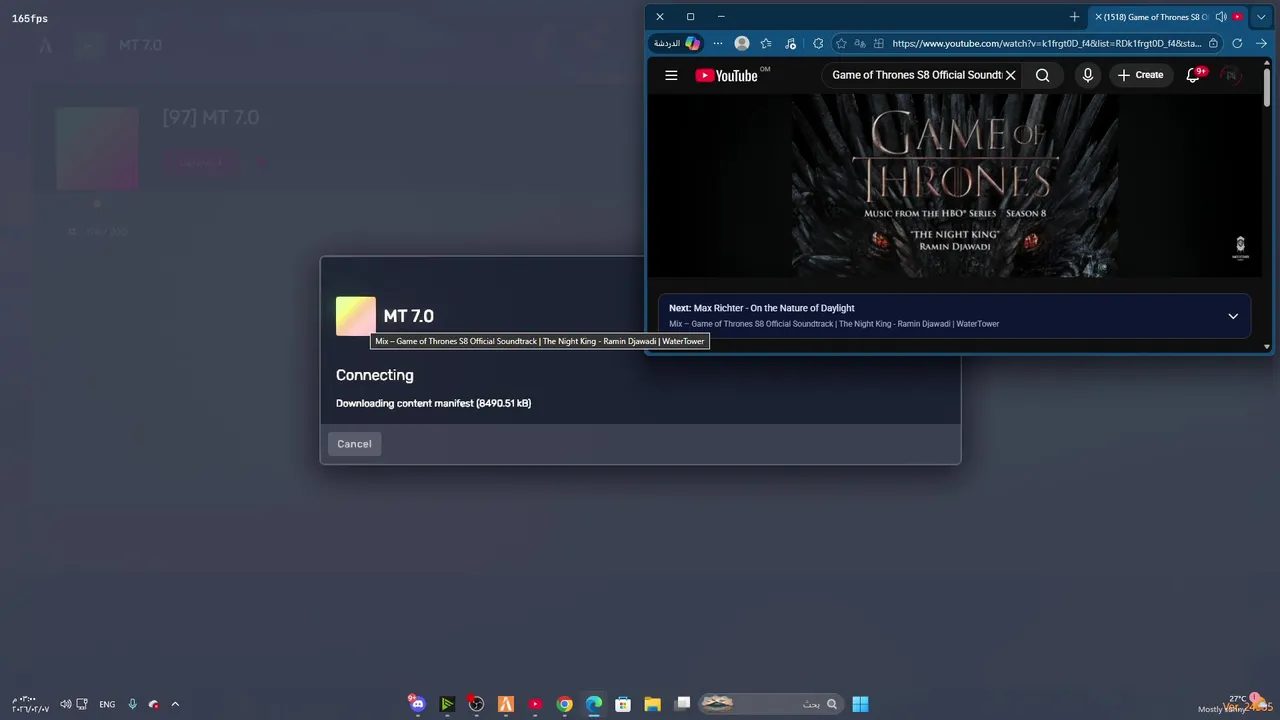Switch ENG input language indicator

(107, 704)
